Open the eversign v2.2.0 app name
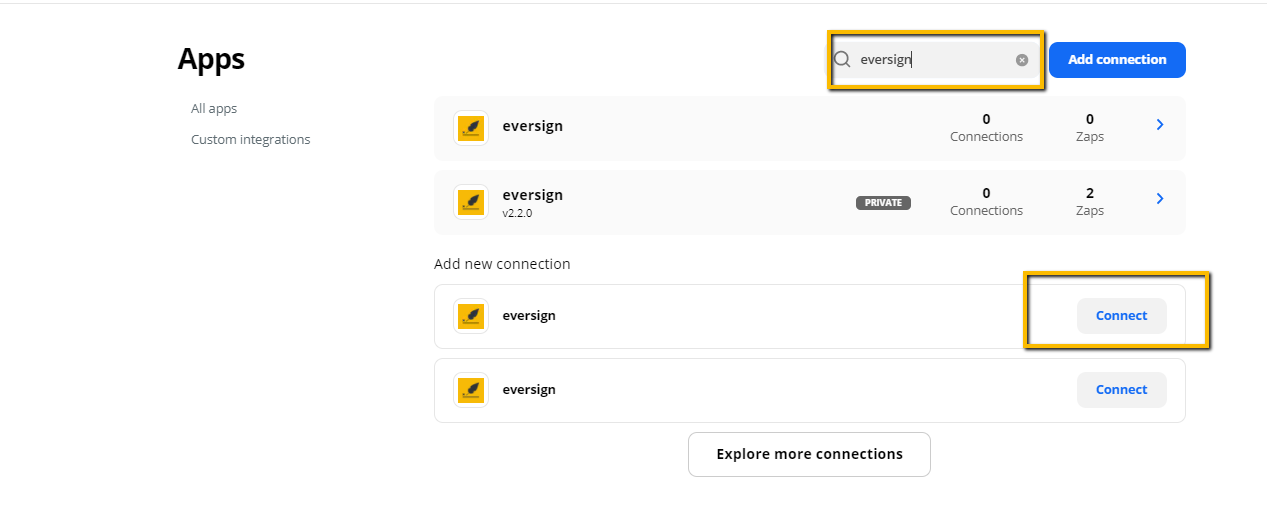The width and height of the screenshot is (1267, 532). (x=533, y=195)
